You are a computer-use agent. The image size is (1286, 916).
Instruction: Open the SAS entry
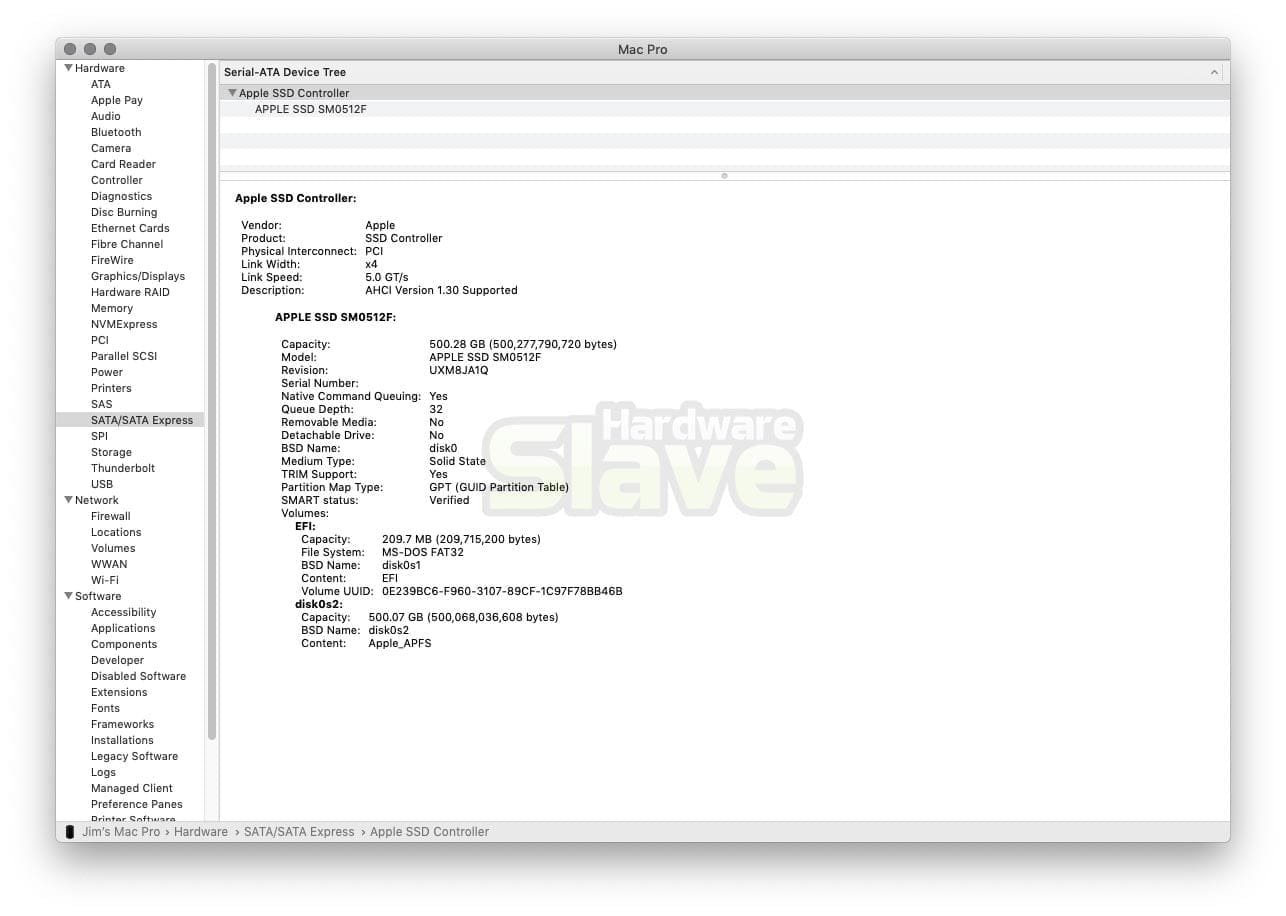pyautogui.click(x=102, y=404)
